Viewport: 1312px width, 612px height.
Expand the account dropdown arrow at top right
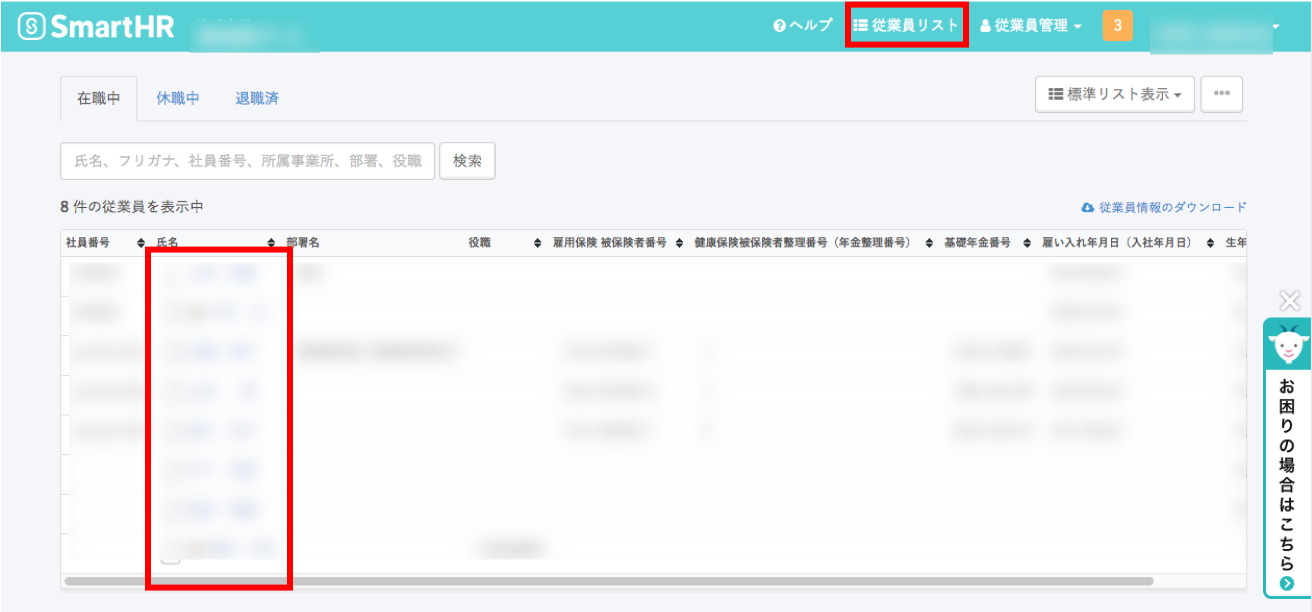click(1275, 26)
